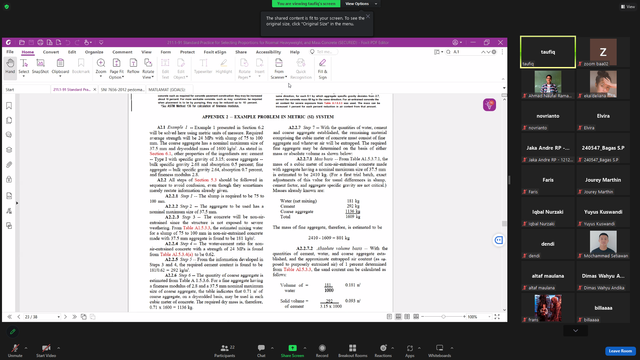
Task: Open the page number dropdown
Action: (58, 317)
